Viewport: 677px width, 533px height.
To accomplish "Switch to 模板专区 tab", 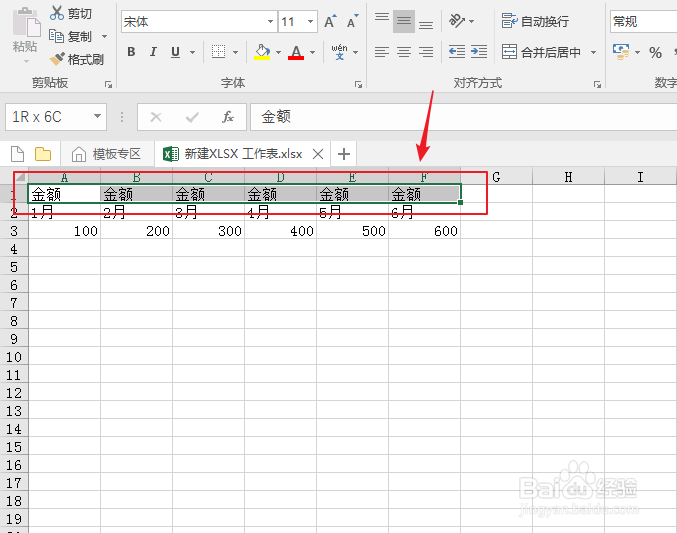I will (x=107, y=154).
